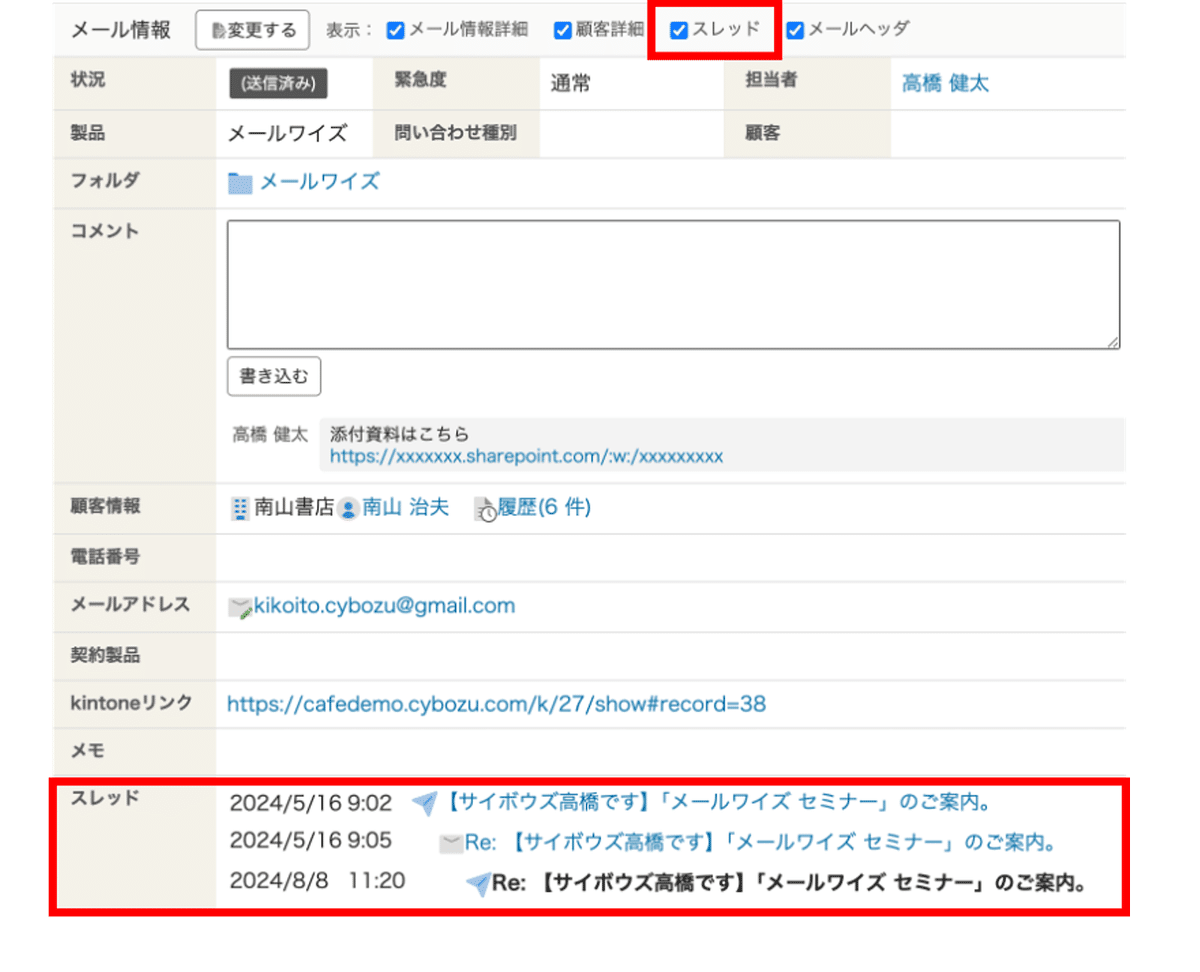Open the company icon for 南山書店
This screenshot has width=1200, height=972.
point(240,508)
